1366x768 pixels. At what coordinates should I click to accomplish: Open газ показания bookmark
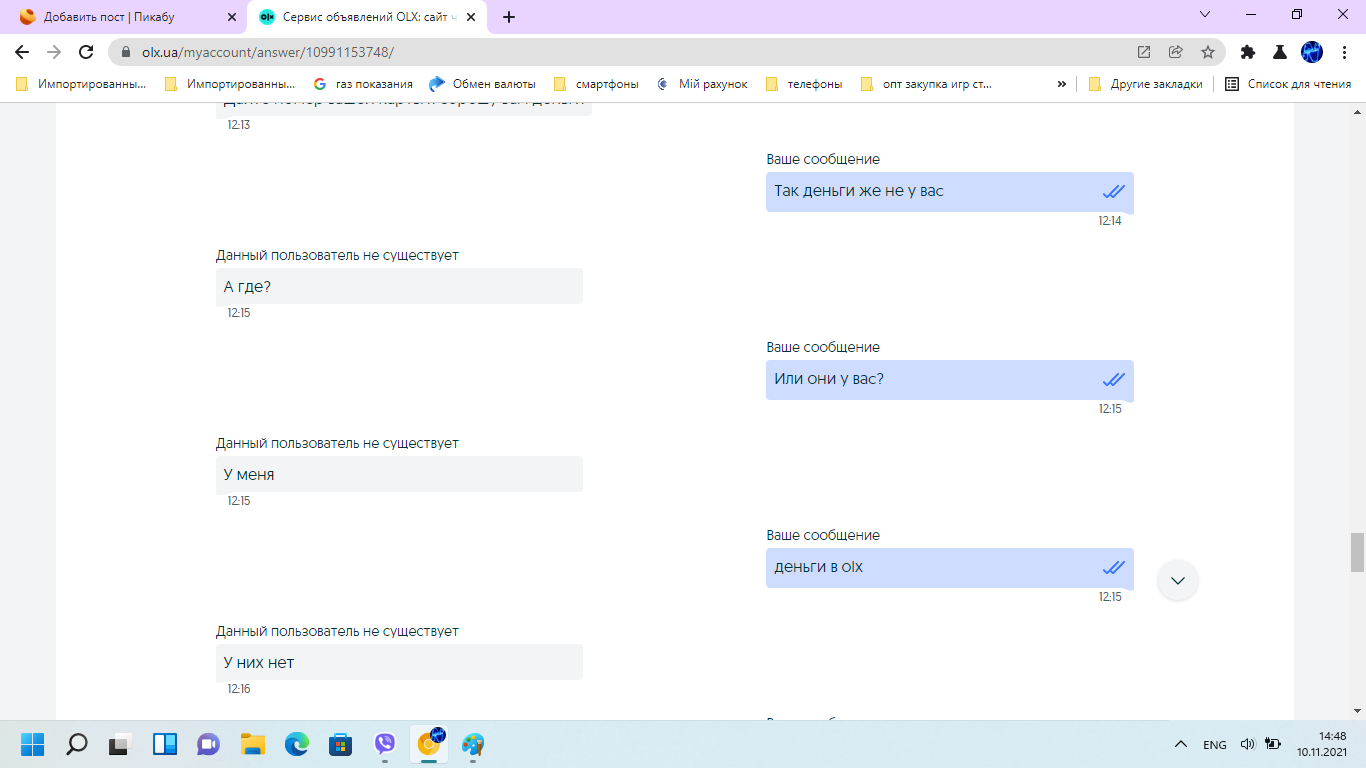[x=364, y=84]
